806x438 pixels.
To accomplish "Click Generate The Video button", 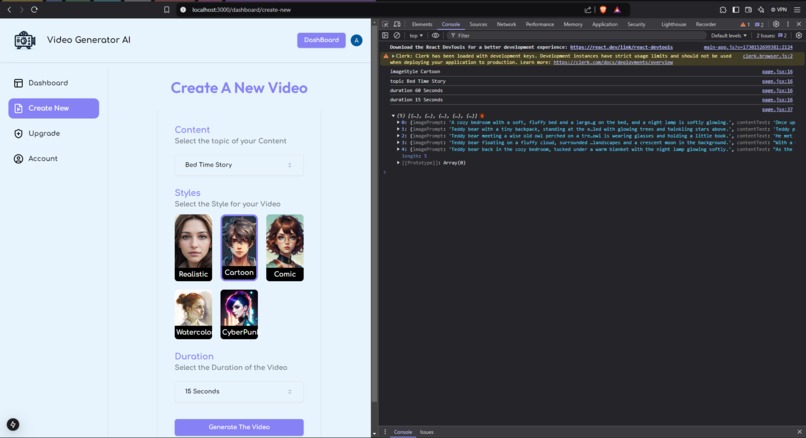I will 239,427.
